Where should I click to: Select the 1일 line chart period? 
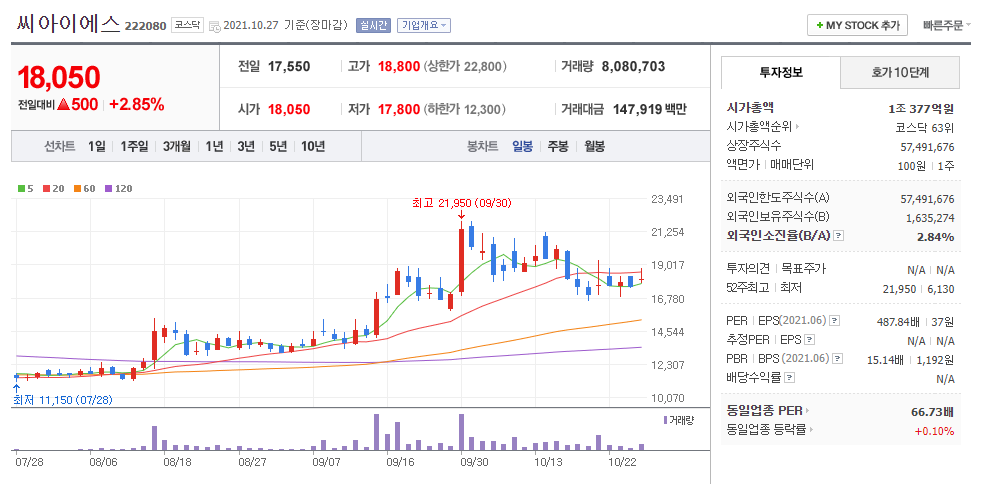tap(97, 146)
